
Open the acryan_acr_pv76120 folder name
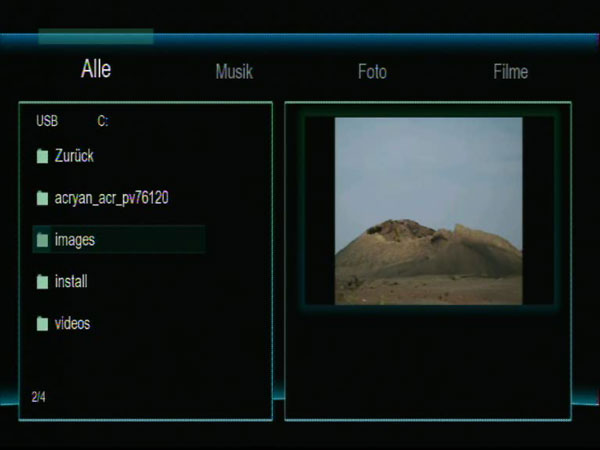click(x=111, y=198)
